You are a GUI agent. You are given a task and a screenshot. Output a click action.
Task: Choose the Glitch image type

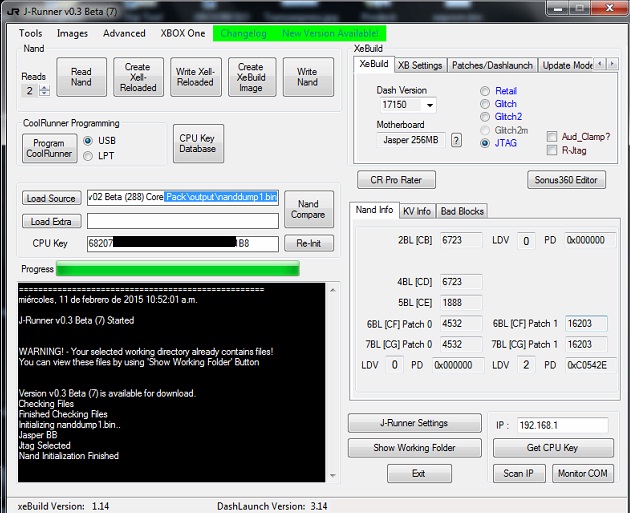(x=485, y=104)
